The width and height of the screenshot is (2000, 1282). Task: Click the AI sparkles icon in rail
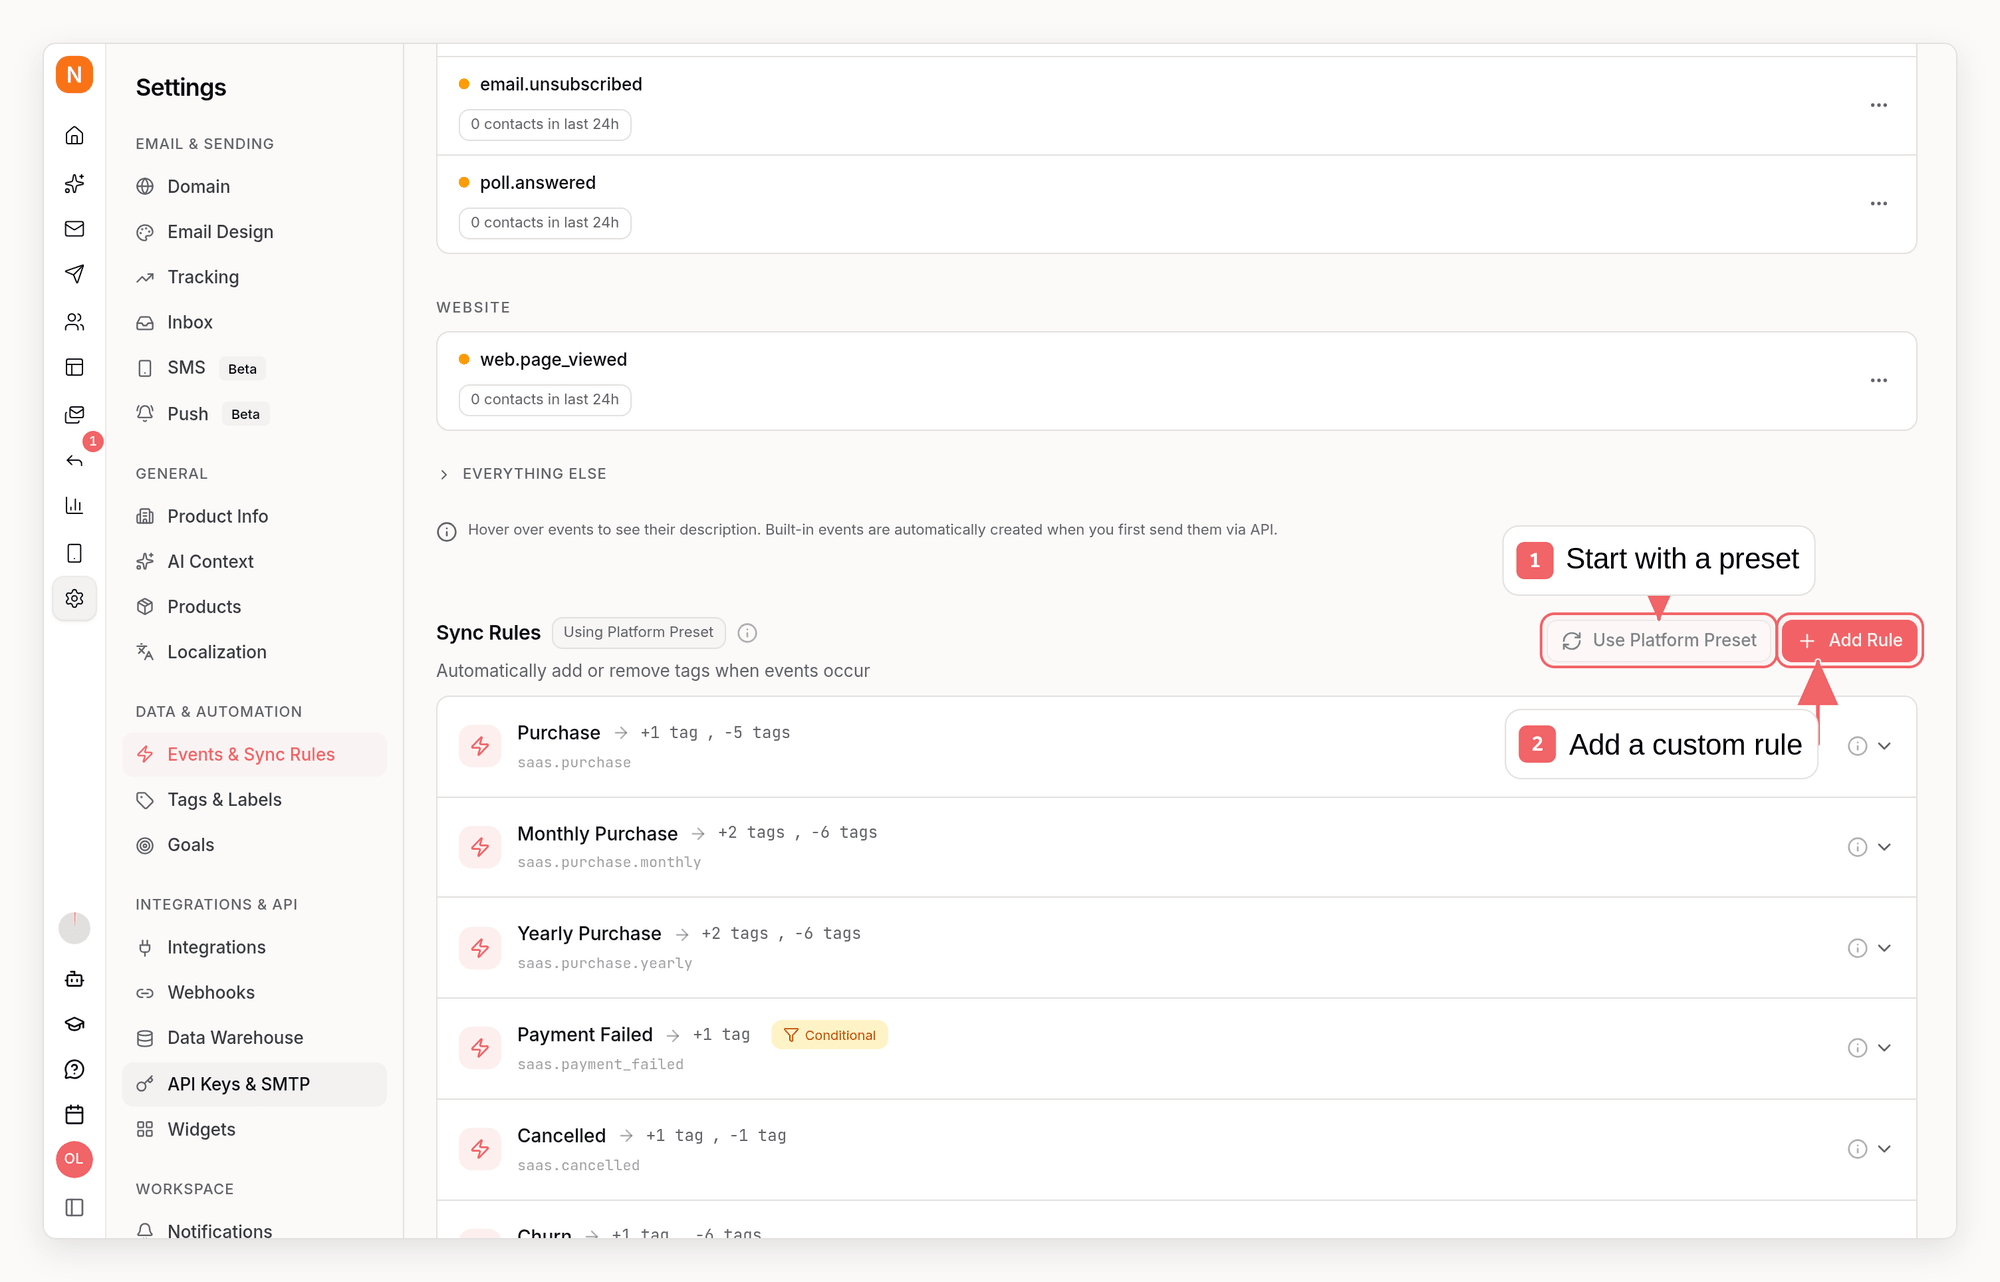point(74,183)
